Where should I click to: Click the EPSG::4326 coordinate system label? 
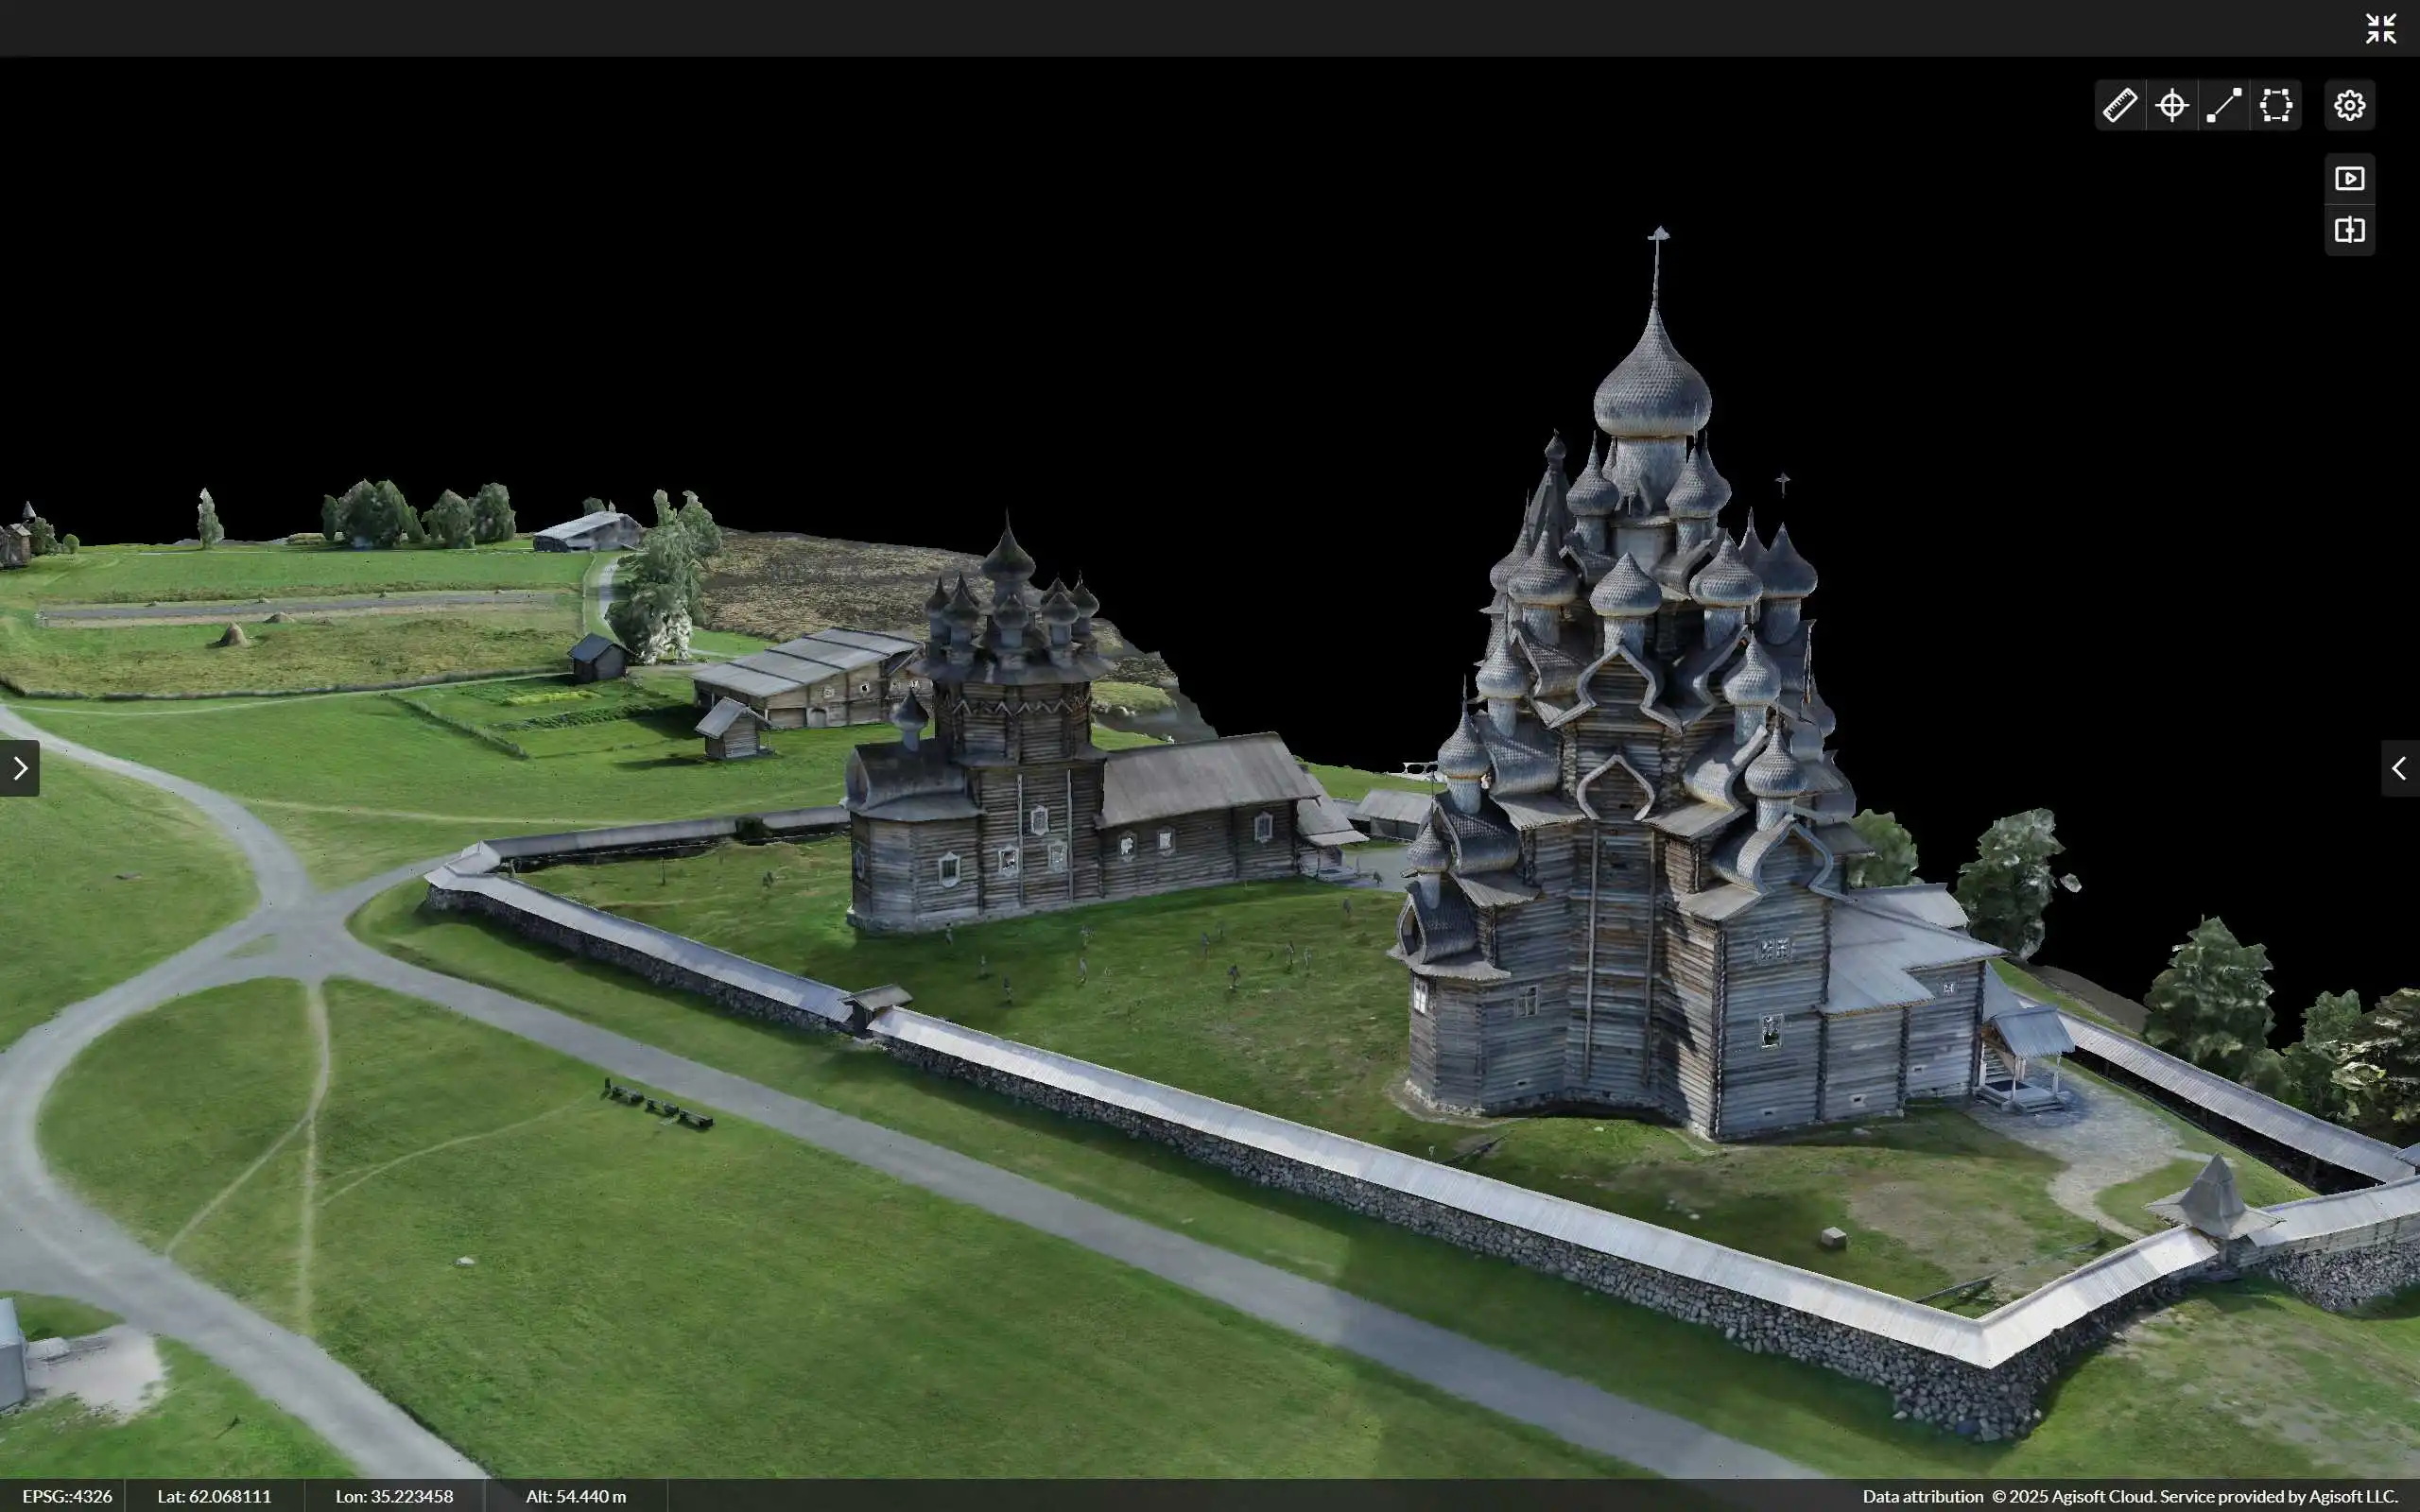pos(67,1496)
